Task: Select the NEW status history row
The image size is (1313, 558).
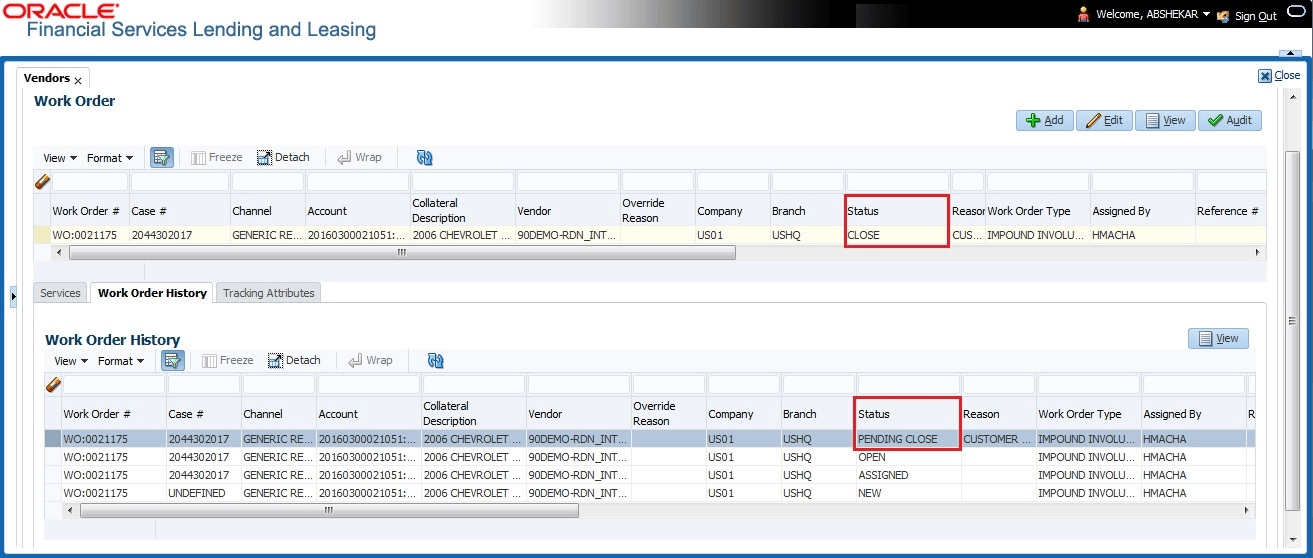Action: pos(648,493)
